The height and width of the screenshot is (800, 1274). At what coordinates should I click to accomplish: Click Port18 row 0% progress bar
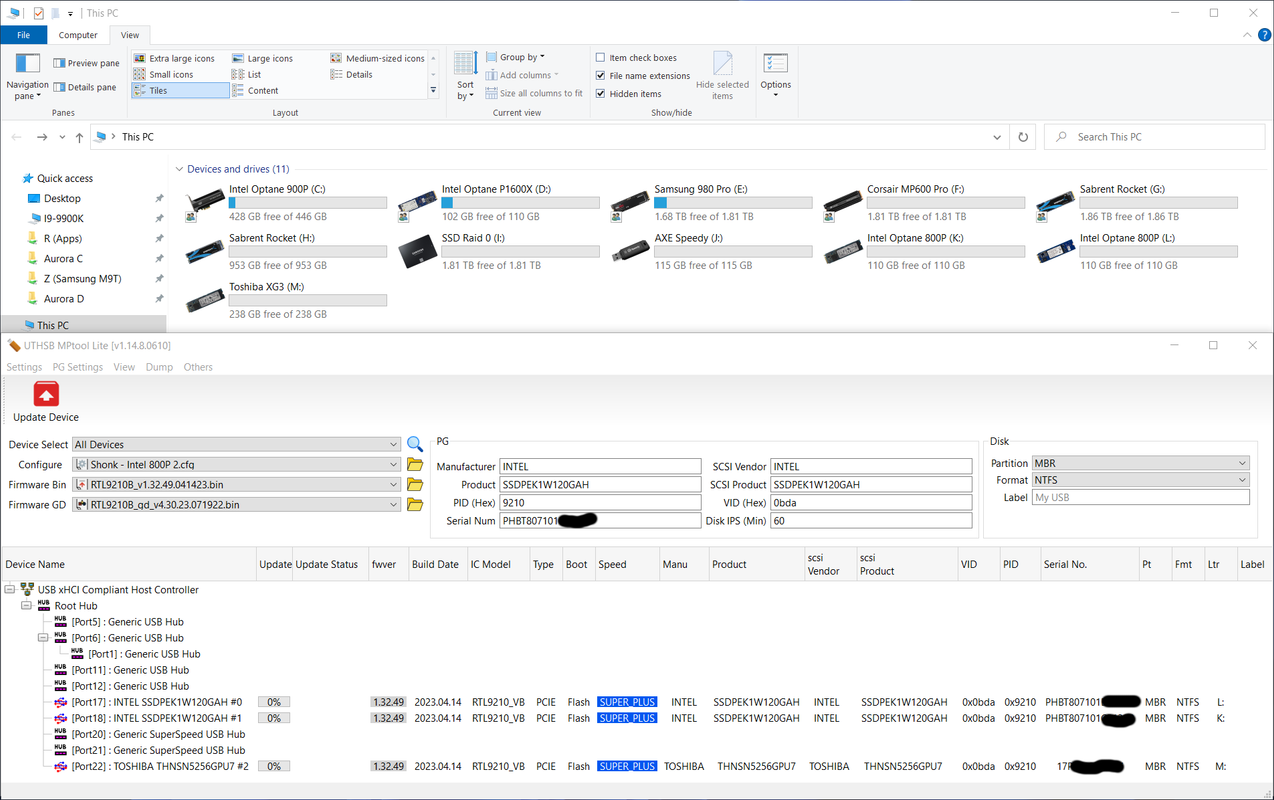click(x=274, y=718)
